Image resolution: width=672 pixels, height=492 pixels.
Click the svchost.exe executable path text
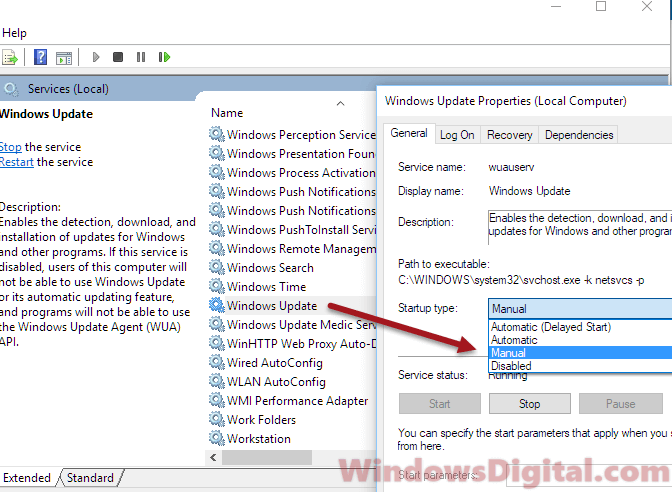pos(521,280)
